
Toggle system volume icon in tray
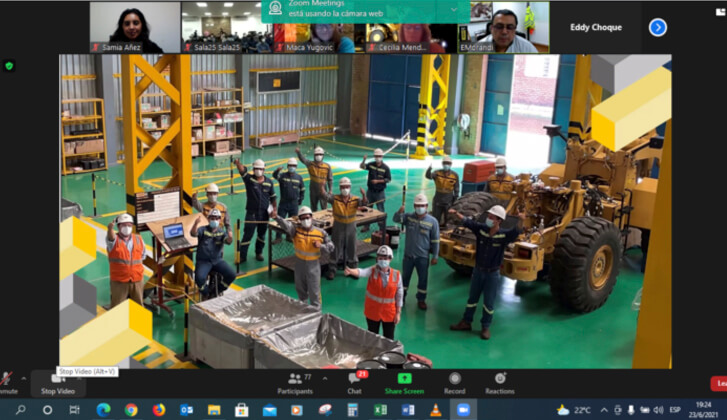point(645,410)
